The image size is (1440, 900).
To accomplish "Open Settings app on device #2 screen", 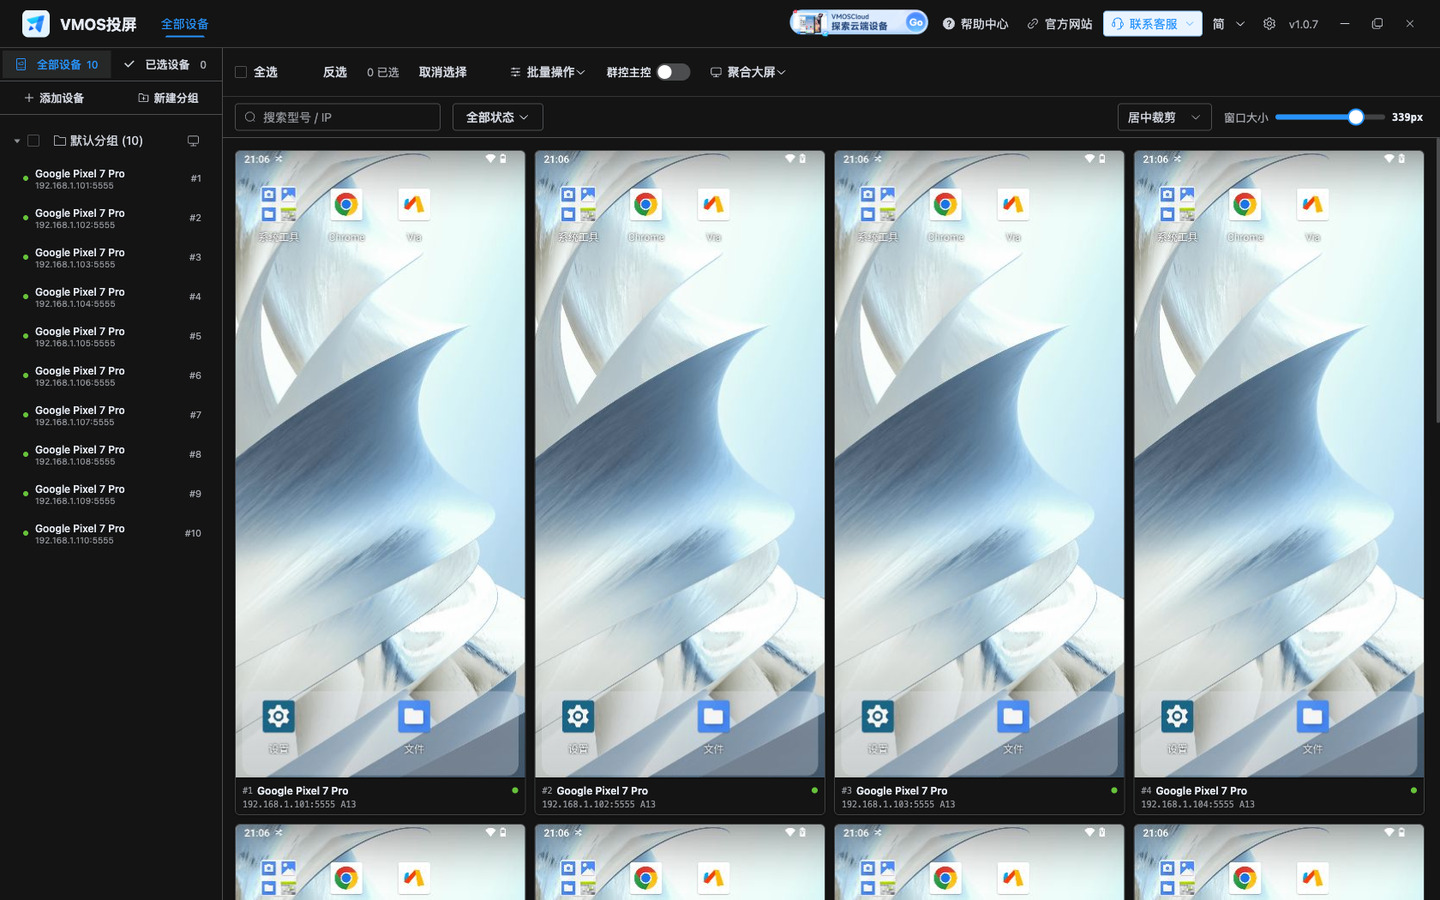I will 578,716.
